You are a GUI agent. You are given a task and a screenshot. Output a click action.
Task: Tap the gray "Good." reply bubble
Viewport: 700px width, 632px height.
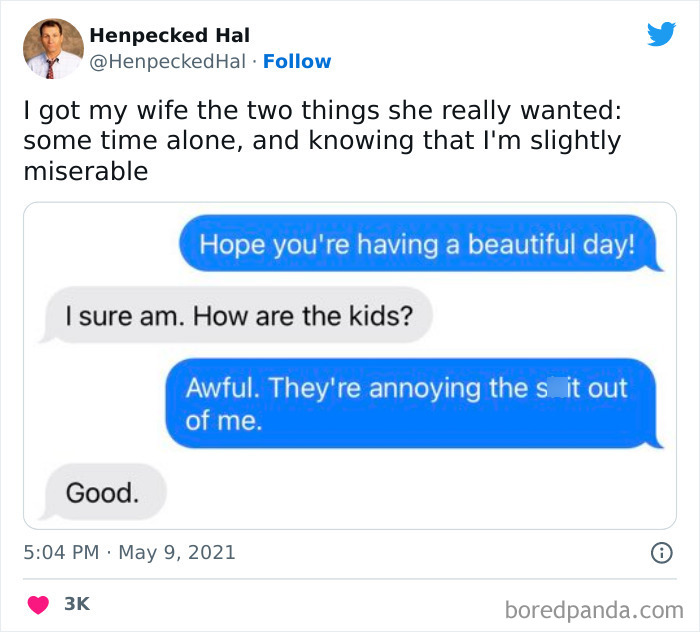tap(102, 492)
